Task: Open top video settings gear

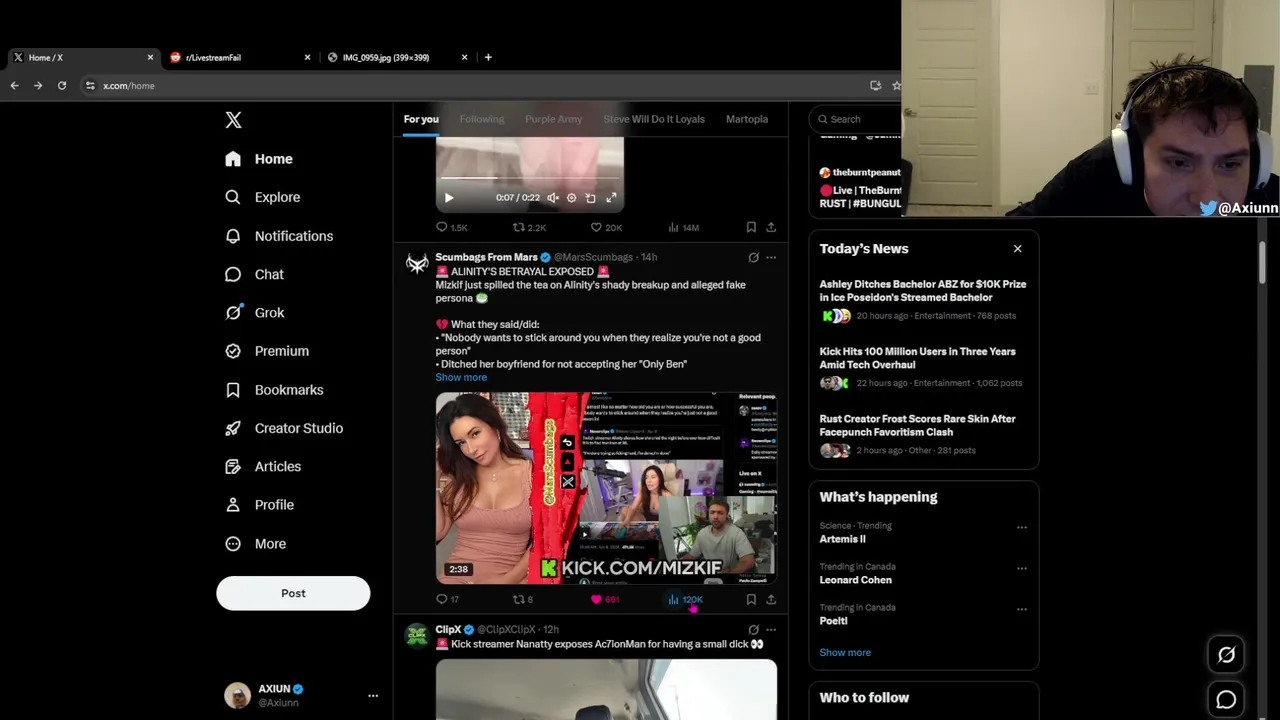Action: coord(572,198)
